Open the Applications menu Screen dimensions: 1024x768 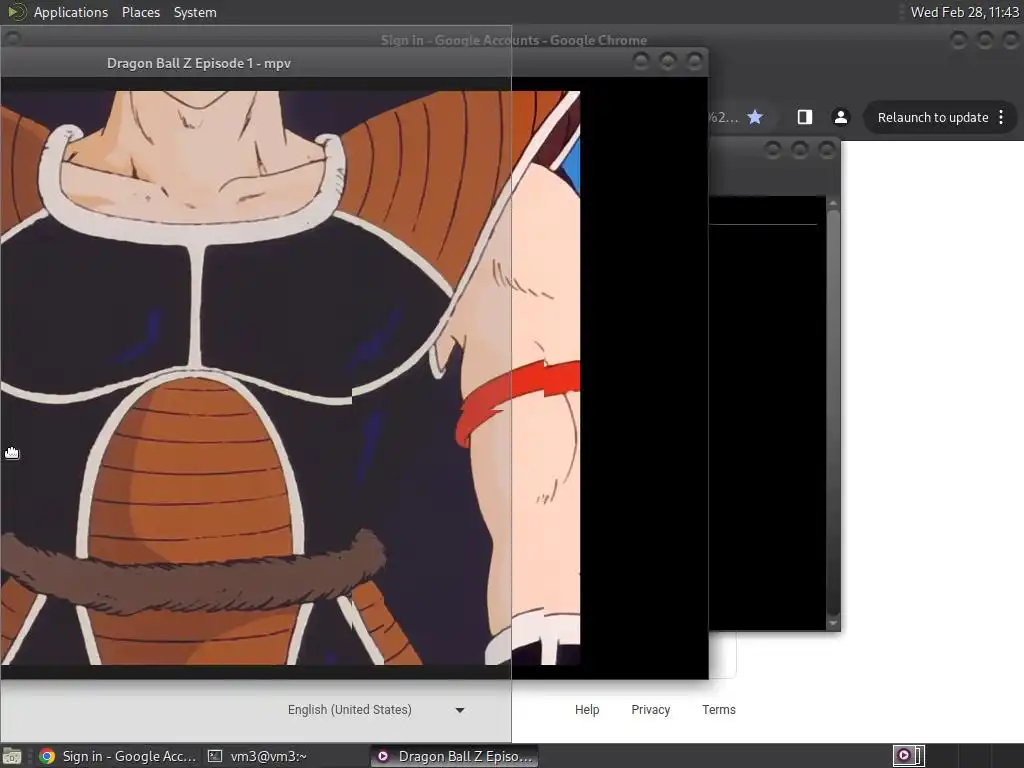71,12
